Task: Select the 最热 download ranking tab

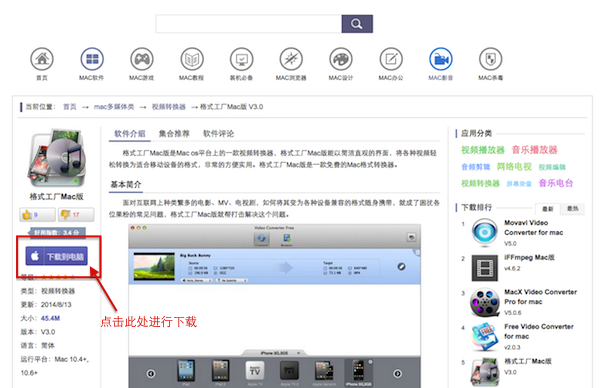Action: point(572,209)
